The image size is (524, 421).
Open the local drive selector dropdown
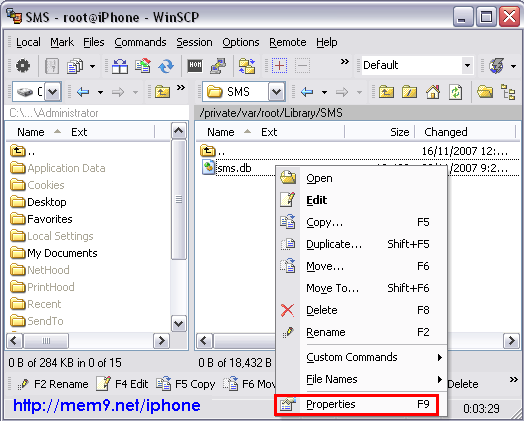pyautogui.click(x=53, y=92)
